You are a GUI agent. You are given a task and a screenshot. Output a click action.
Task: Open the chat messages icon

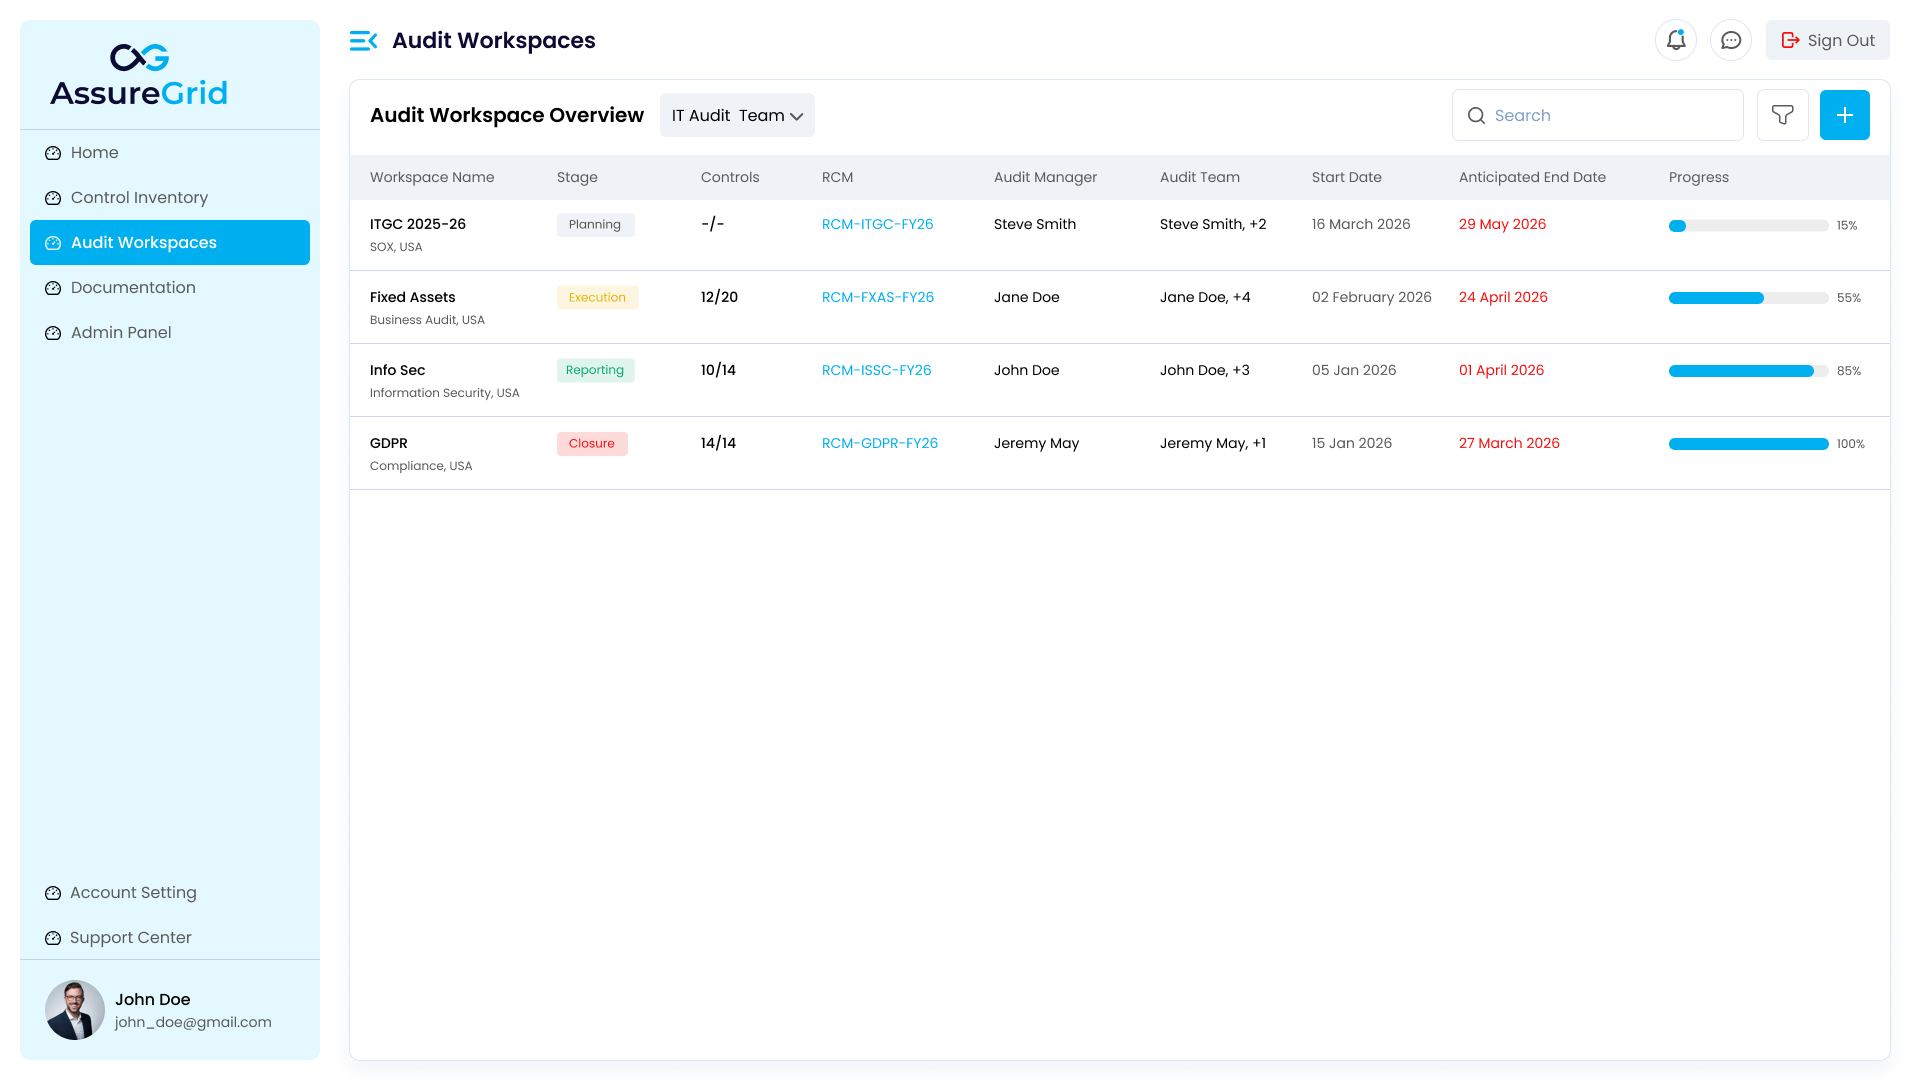[x=1731, y=40]
